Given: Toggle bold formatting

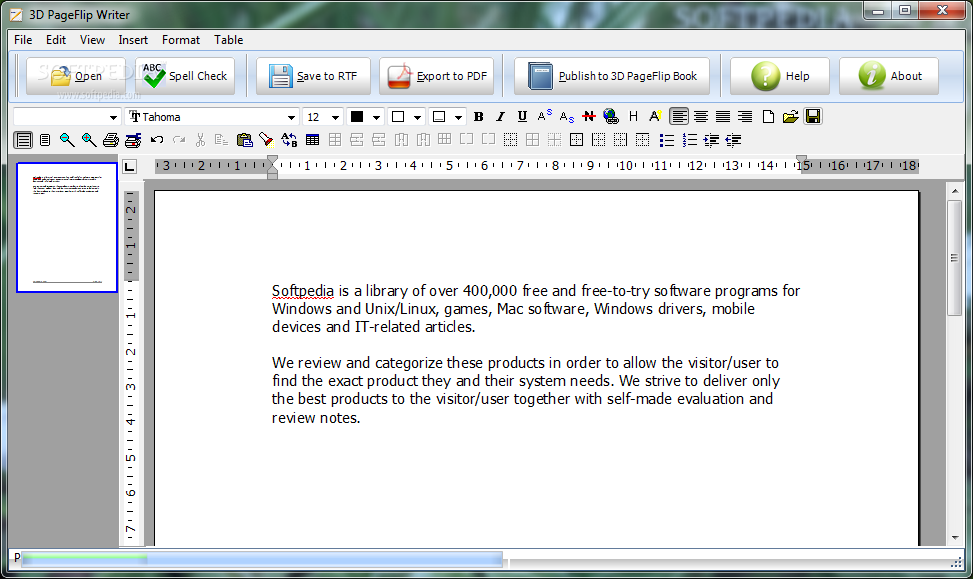Looking at the screenshot, I should [478, 117].
